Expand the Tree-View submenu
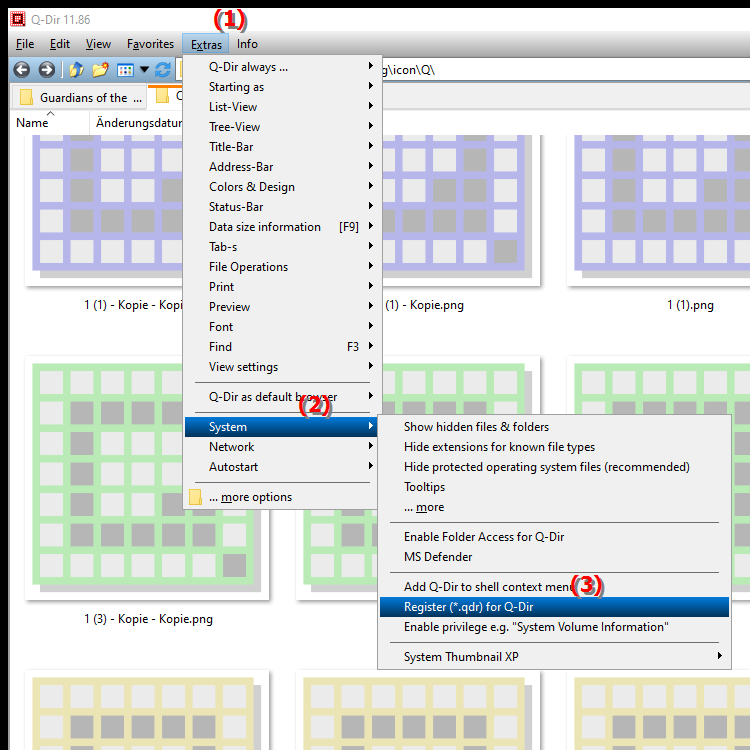This screenshot has width=750, height=750. click(x=281, y=127)
